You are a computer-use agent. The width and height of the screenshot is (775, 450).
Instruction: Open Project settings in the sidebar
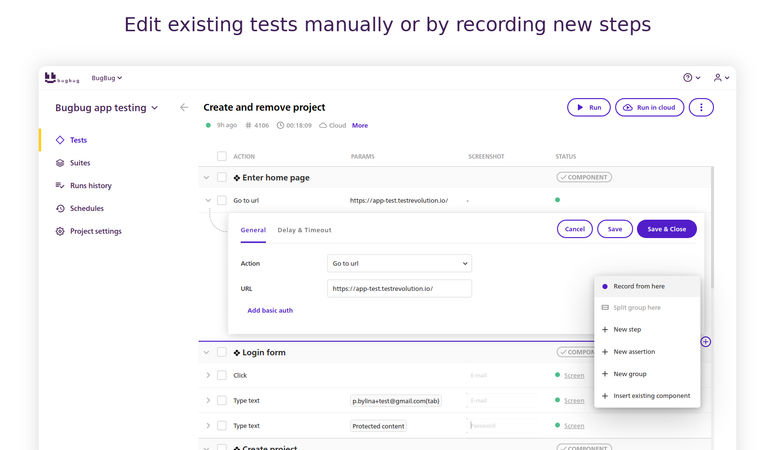pyautogui.click(x=96, y=231)
